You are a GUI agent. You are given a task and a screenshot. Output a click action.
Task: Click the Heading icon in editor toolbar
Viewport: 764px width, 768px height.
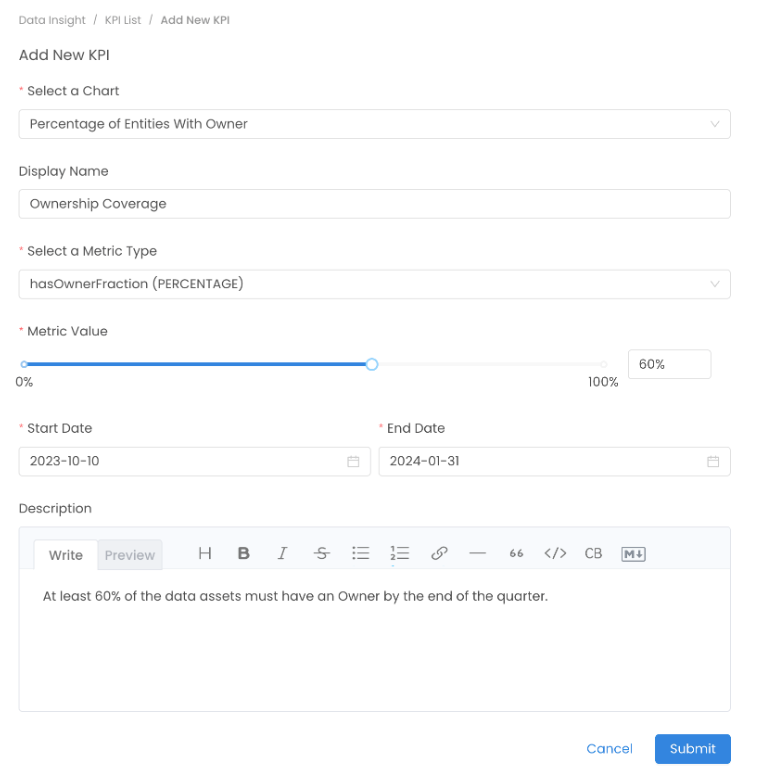(205, 553)
